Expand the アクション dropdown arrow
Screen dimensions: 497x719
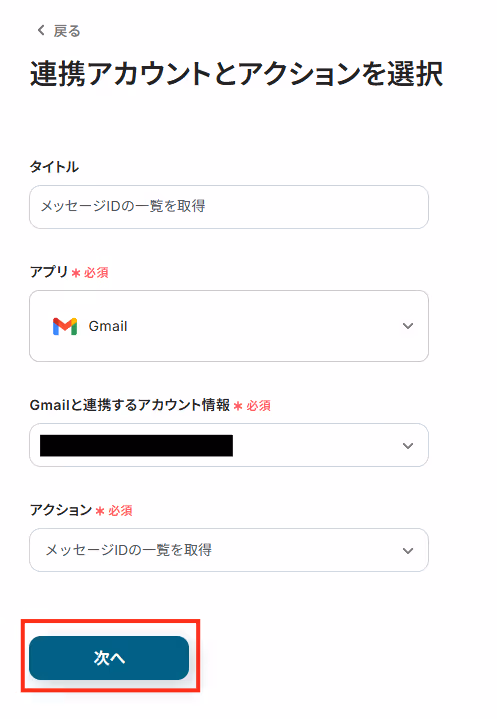tap(408, 551)
